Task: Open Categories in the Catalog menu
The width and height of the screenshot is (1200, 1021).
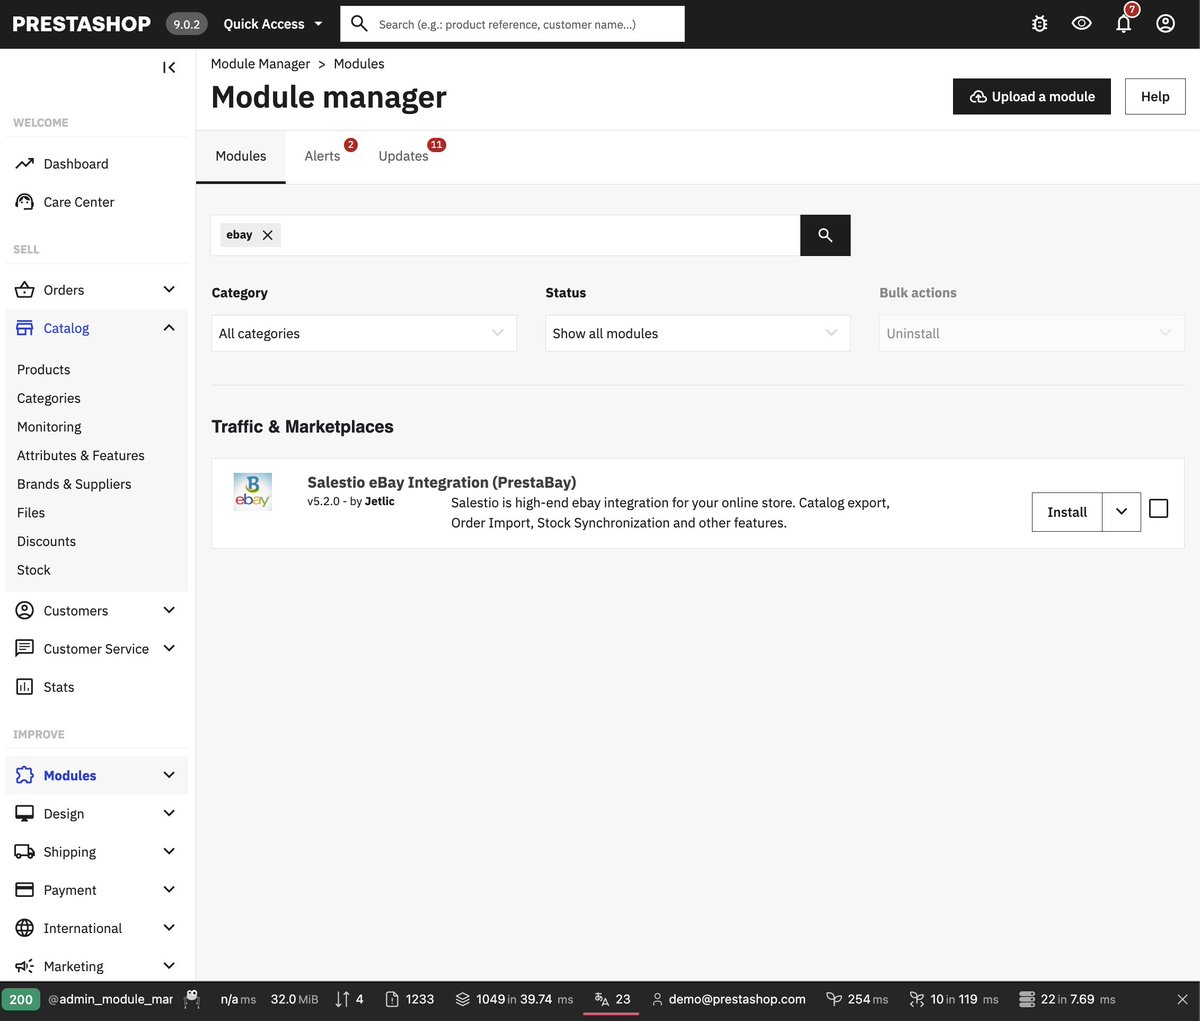Action: (x=49, y=398)
